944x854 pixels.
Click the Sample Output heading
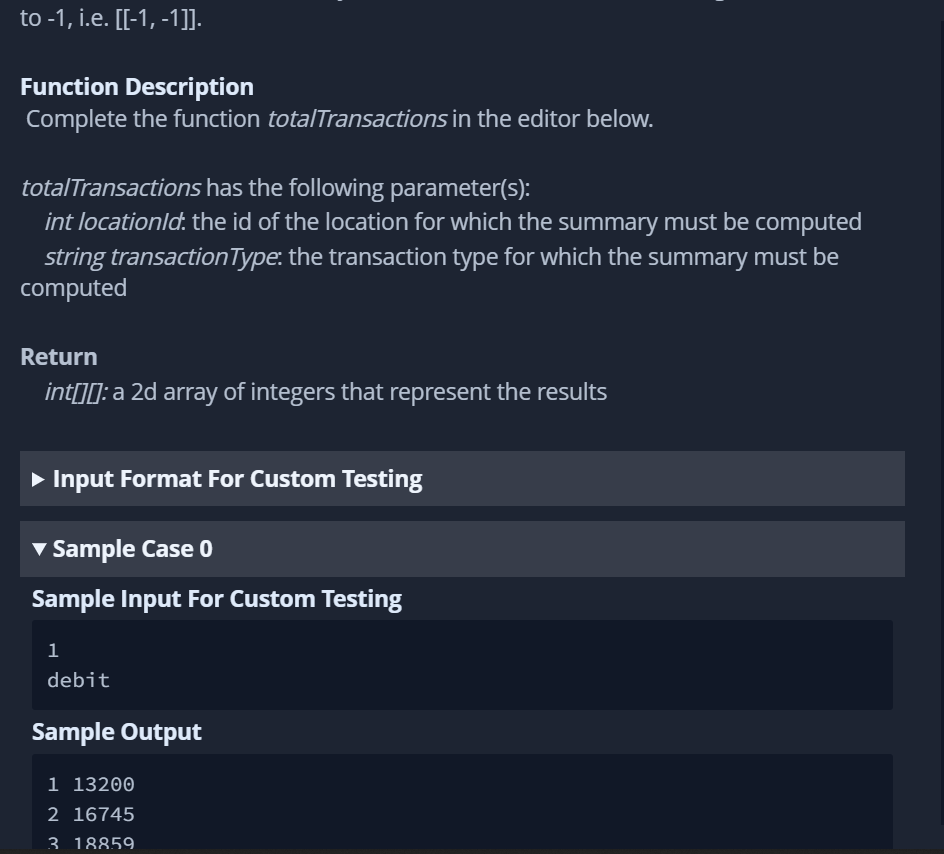pos(117,732)
